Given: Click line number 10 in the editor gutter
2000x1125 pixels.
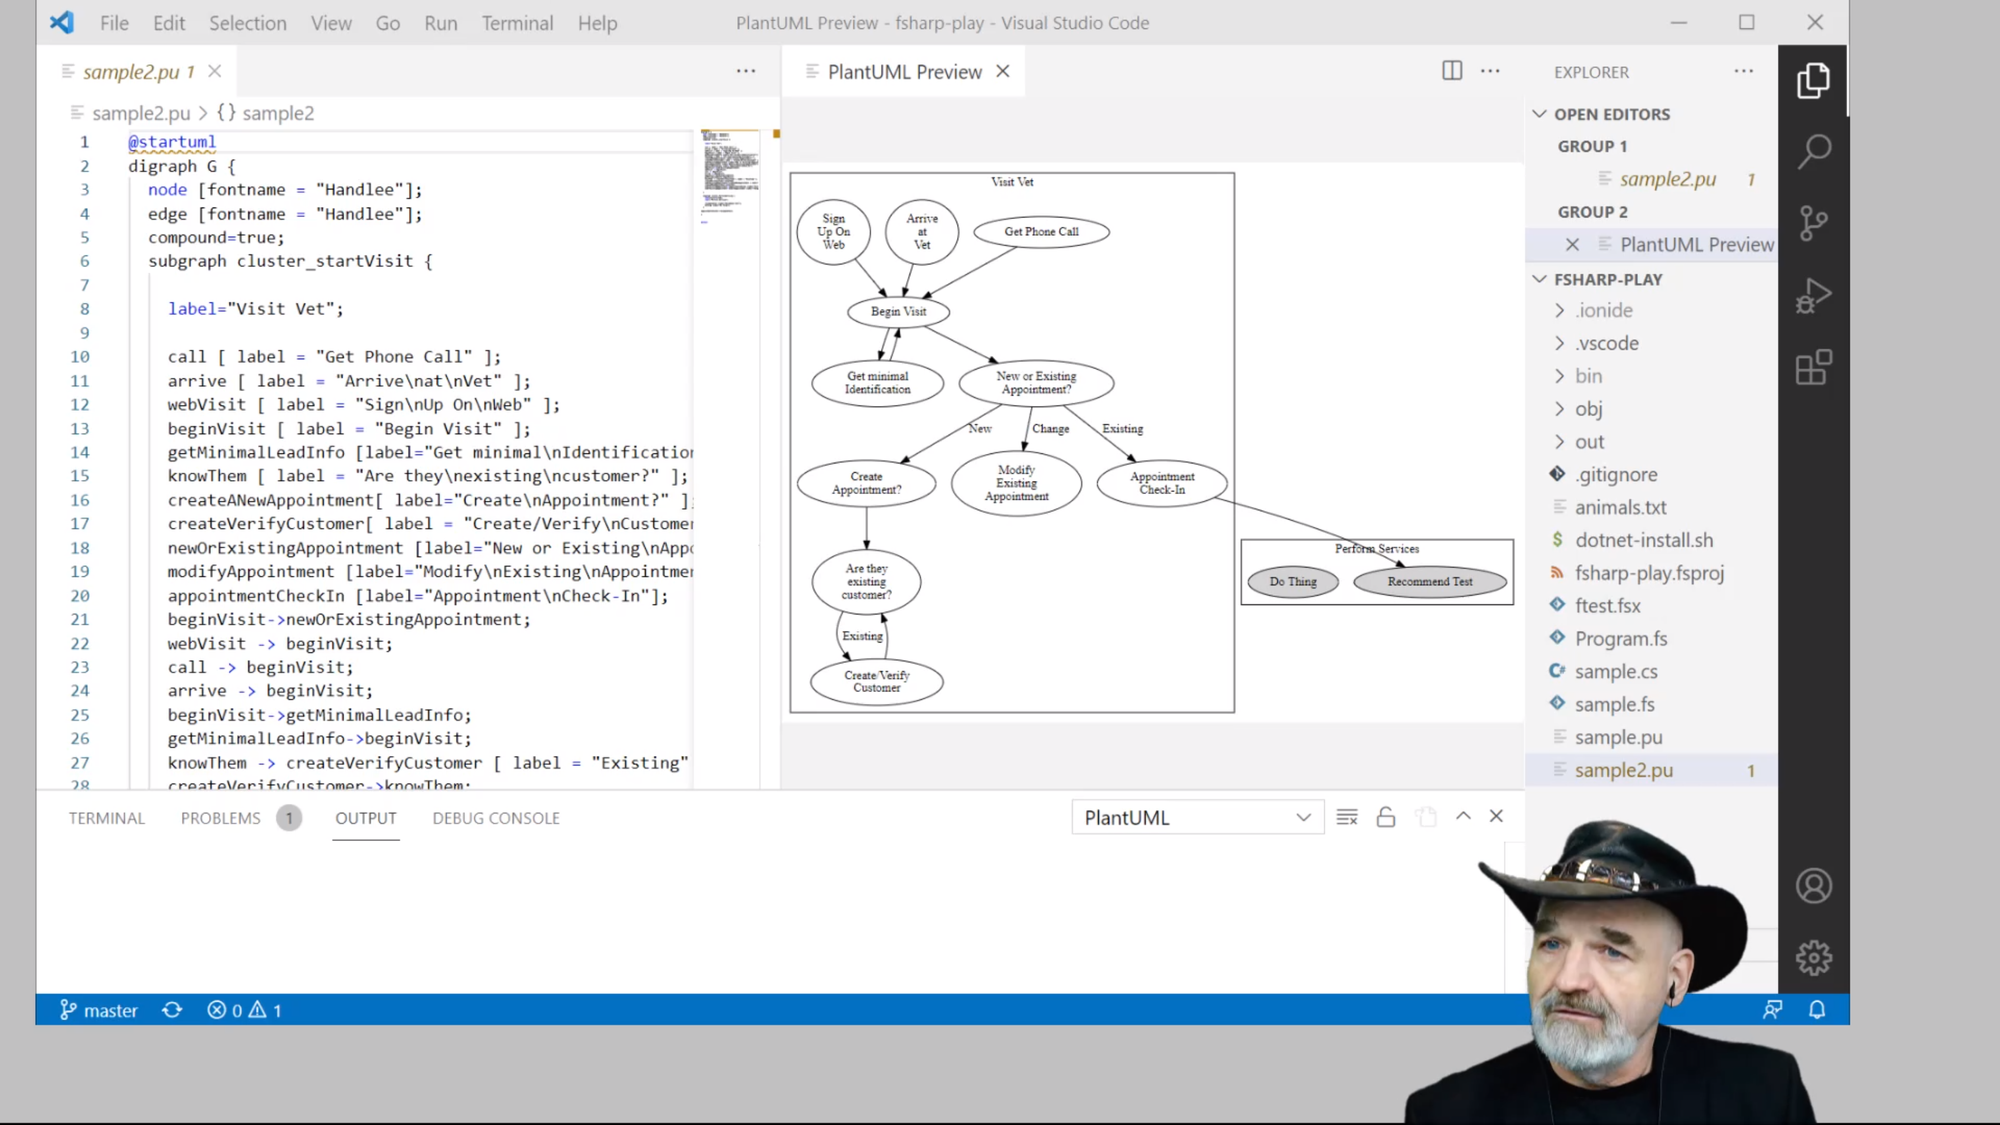Looking at the screenshot, I should (x=80, y=357).
